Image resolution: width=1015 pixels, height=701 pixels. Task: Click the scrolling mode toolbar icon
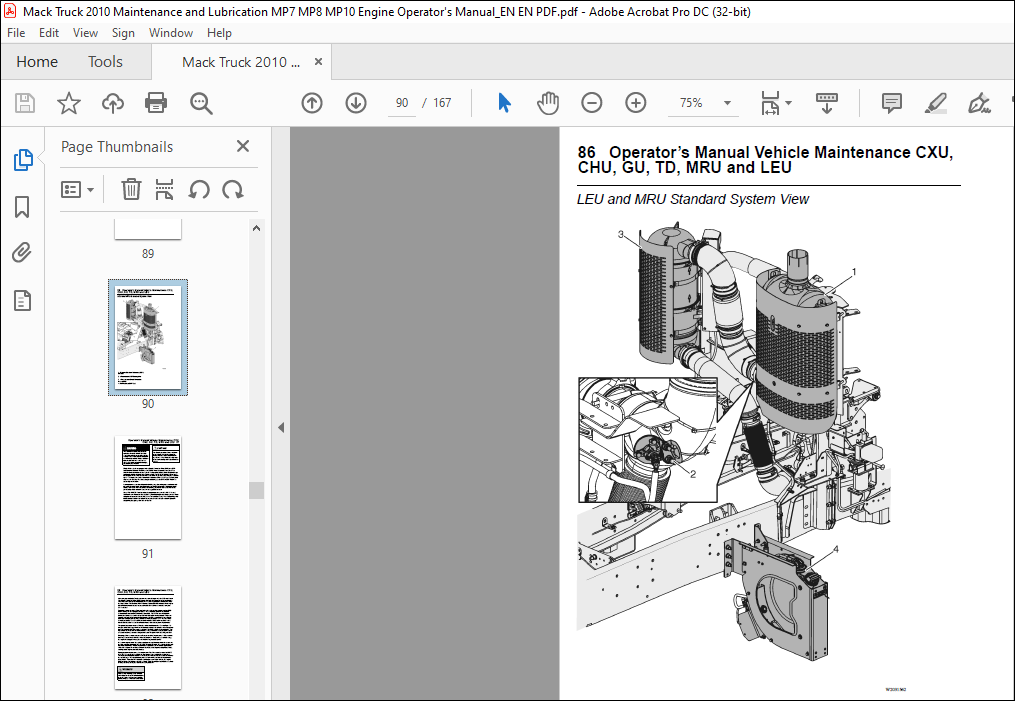pos(827,103)
